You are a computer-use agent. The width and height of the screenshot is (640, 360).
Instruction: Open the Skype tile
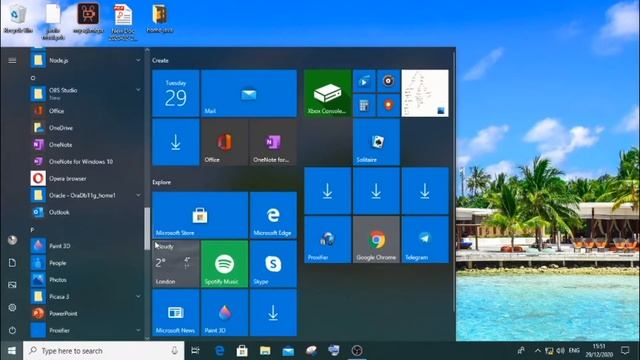[273, 264]
